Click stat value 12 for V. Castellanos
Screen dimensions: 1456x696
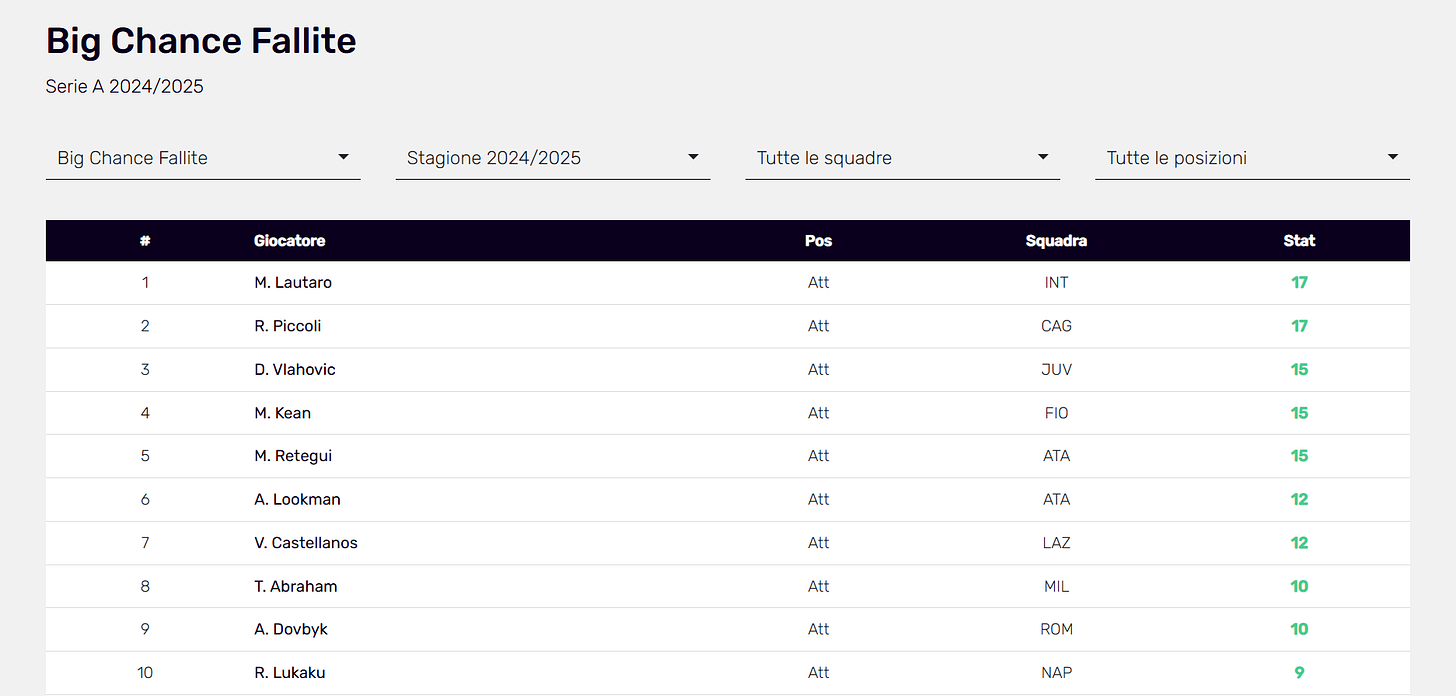point(1299,543)
